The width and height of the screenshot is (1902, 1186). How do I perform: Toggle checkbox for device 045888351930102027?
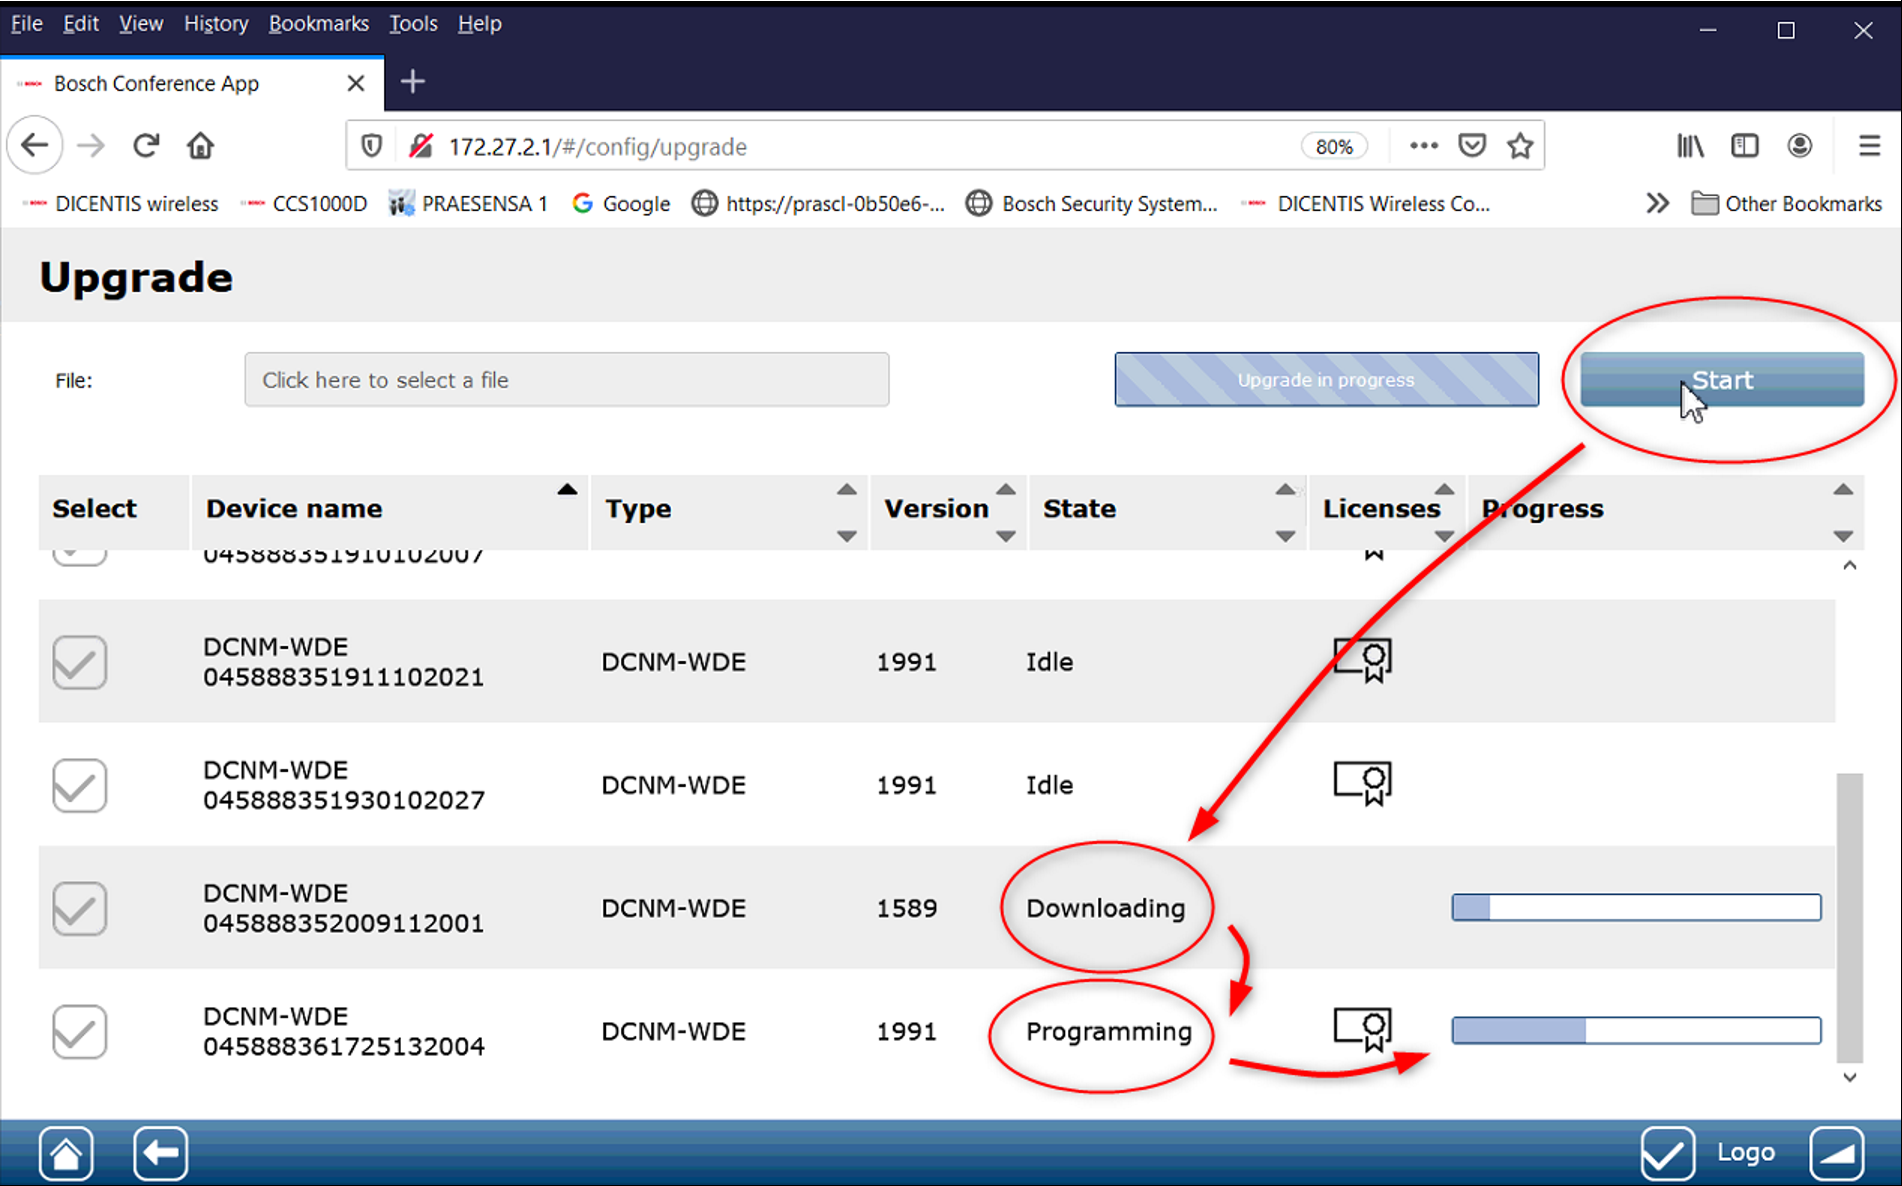pyautogui.click(x=79, y=785)
